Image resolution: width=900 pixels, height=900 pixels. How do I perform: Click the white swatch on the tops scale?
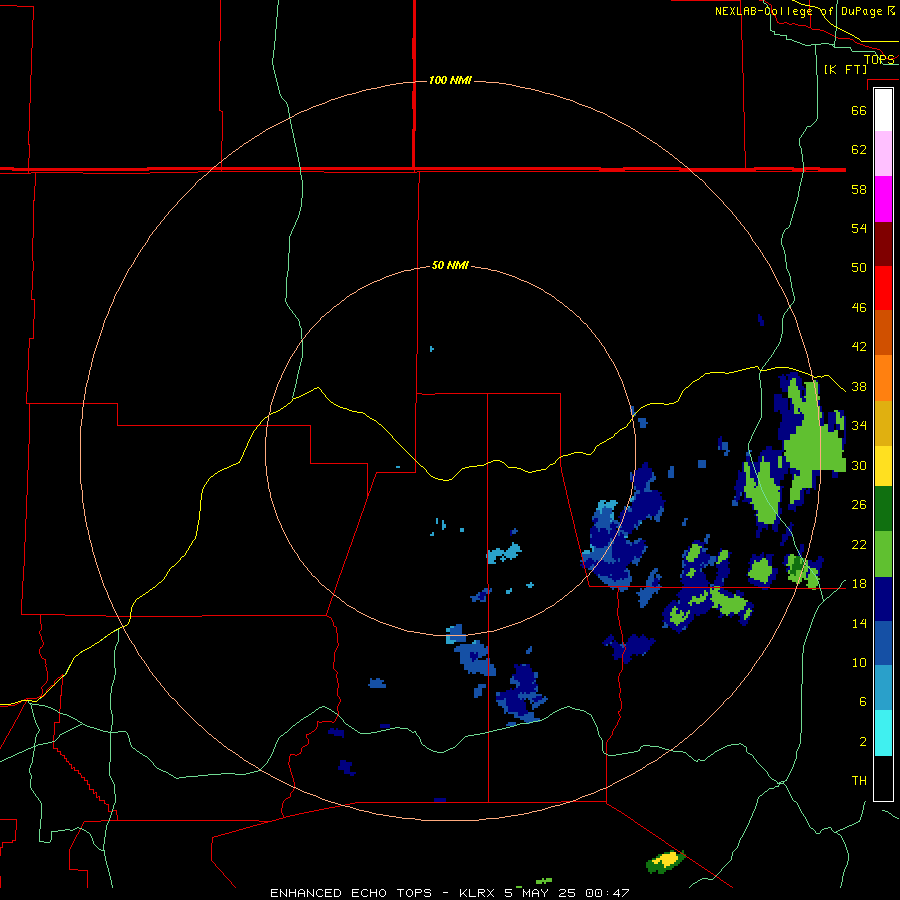point(883,110)
